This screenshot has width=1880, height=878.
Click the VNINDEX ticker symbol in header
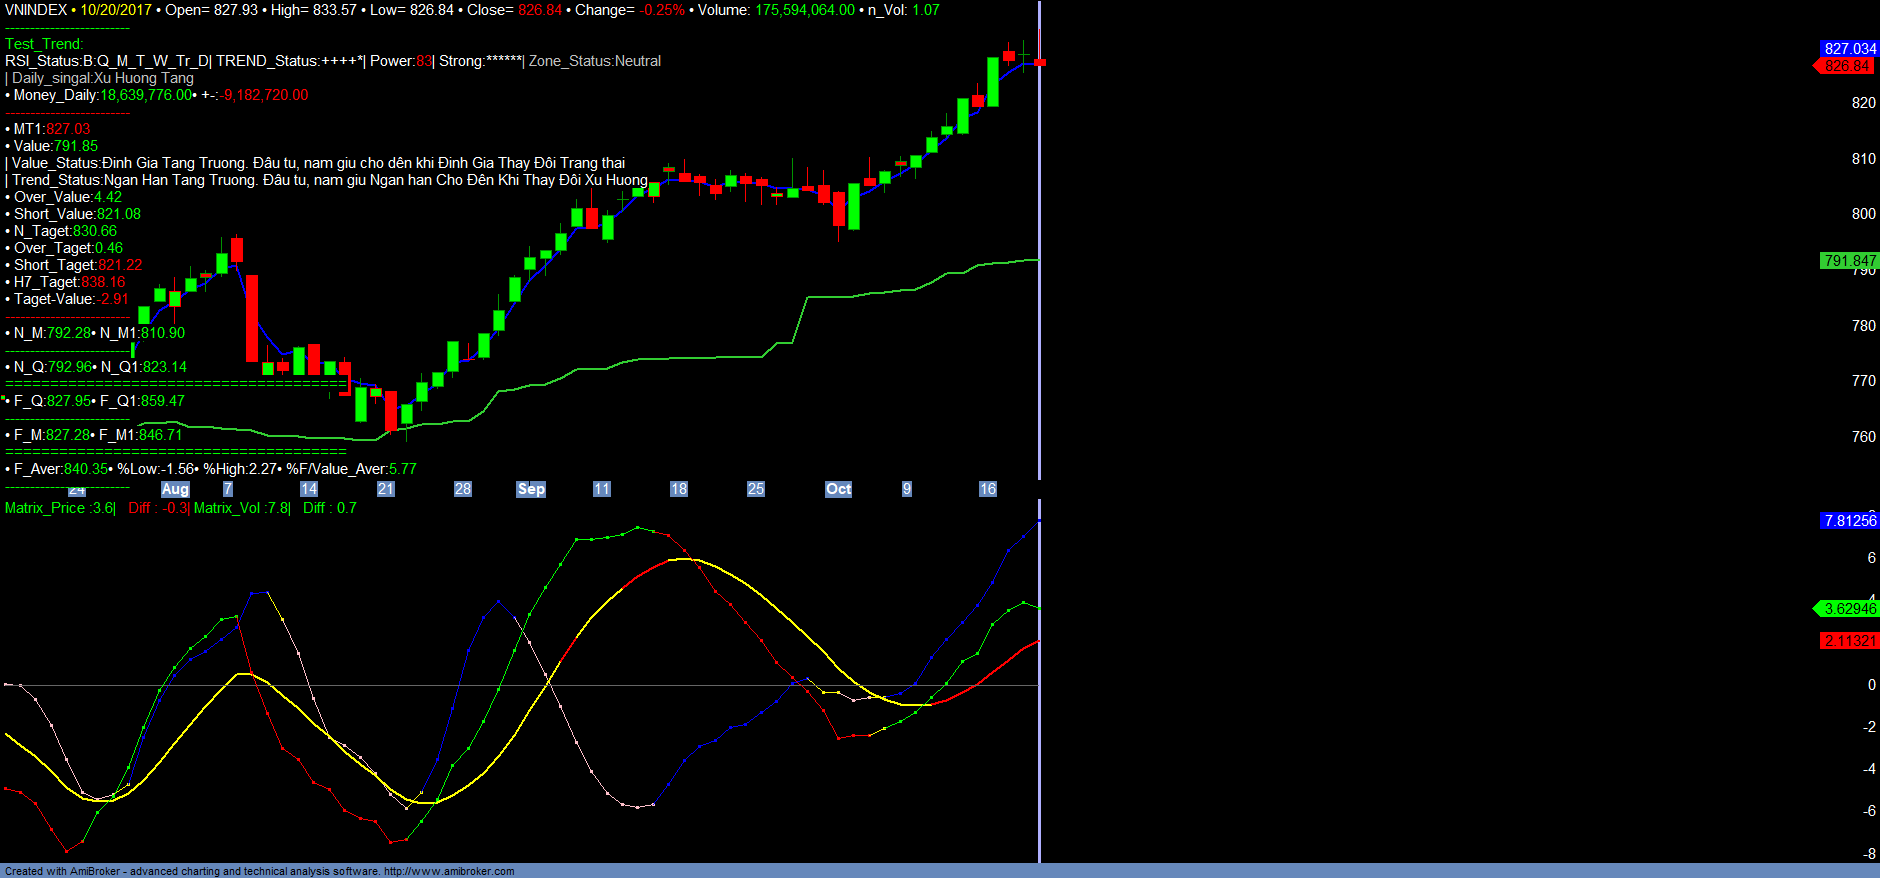(36, 10)
